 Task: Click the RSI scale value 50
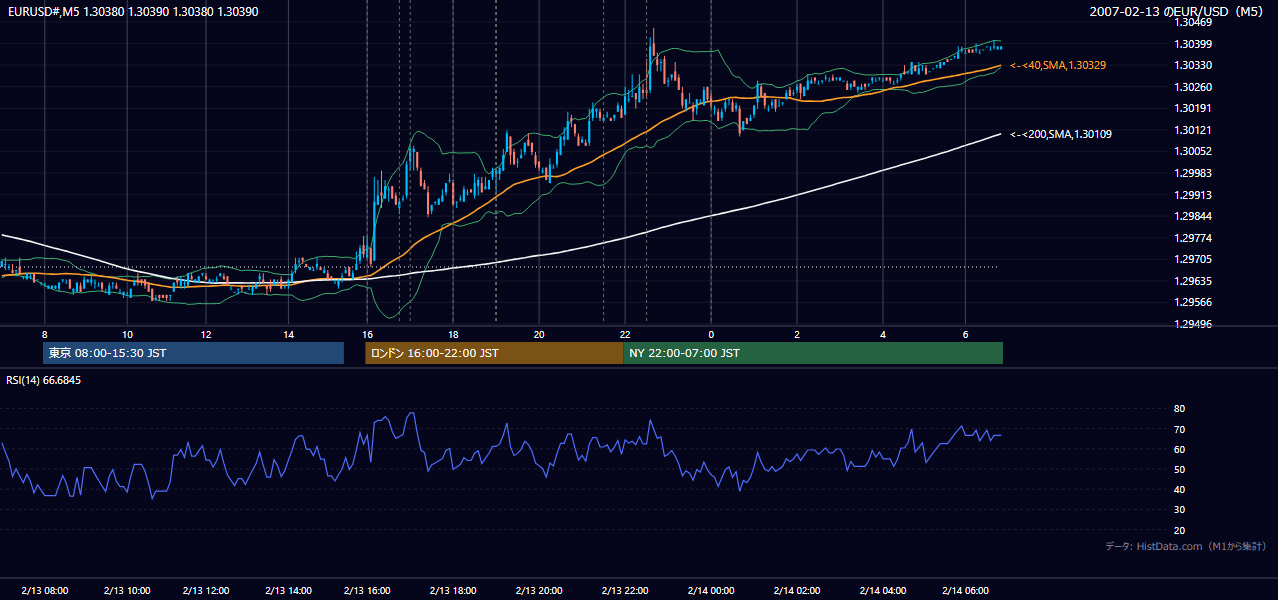1179,469
